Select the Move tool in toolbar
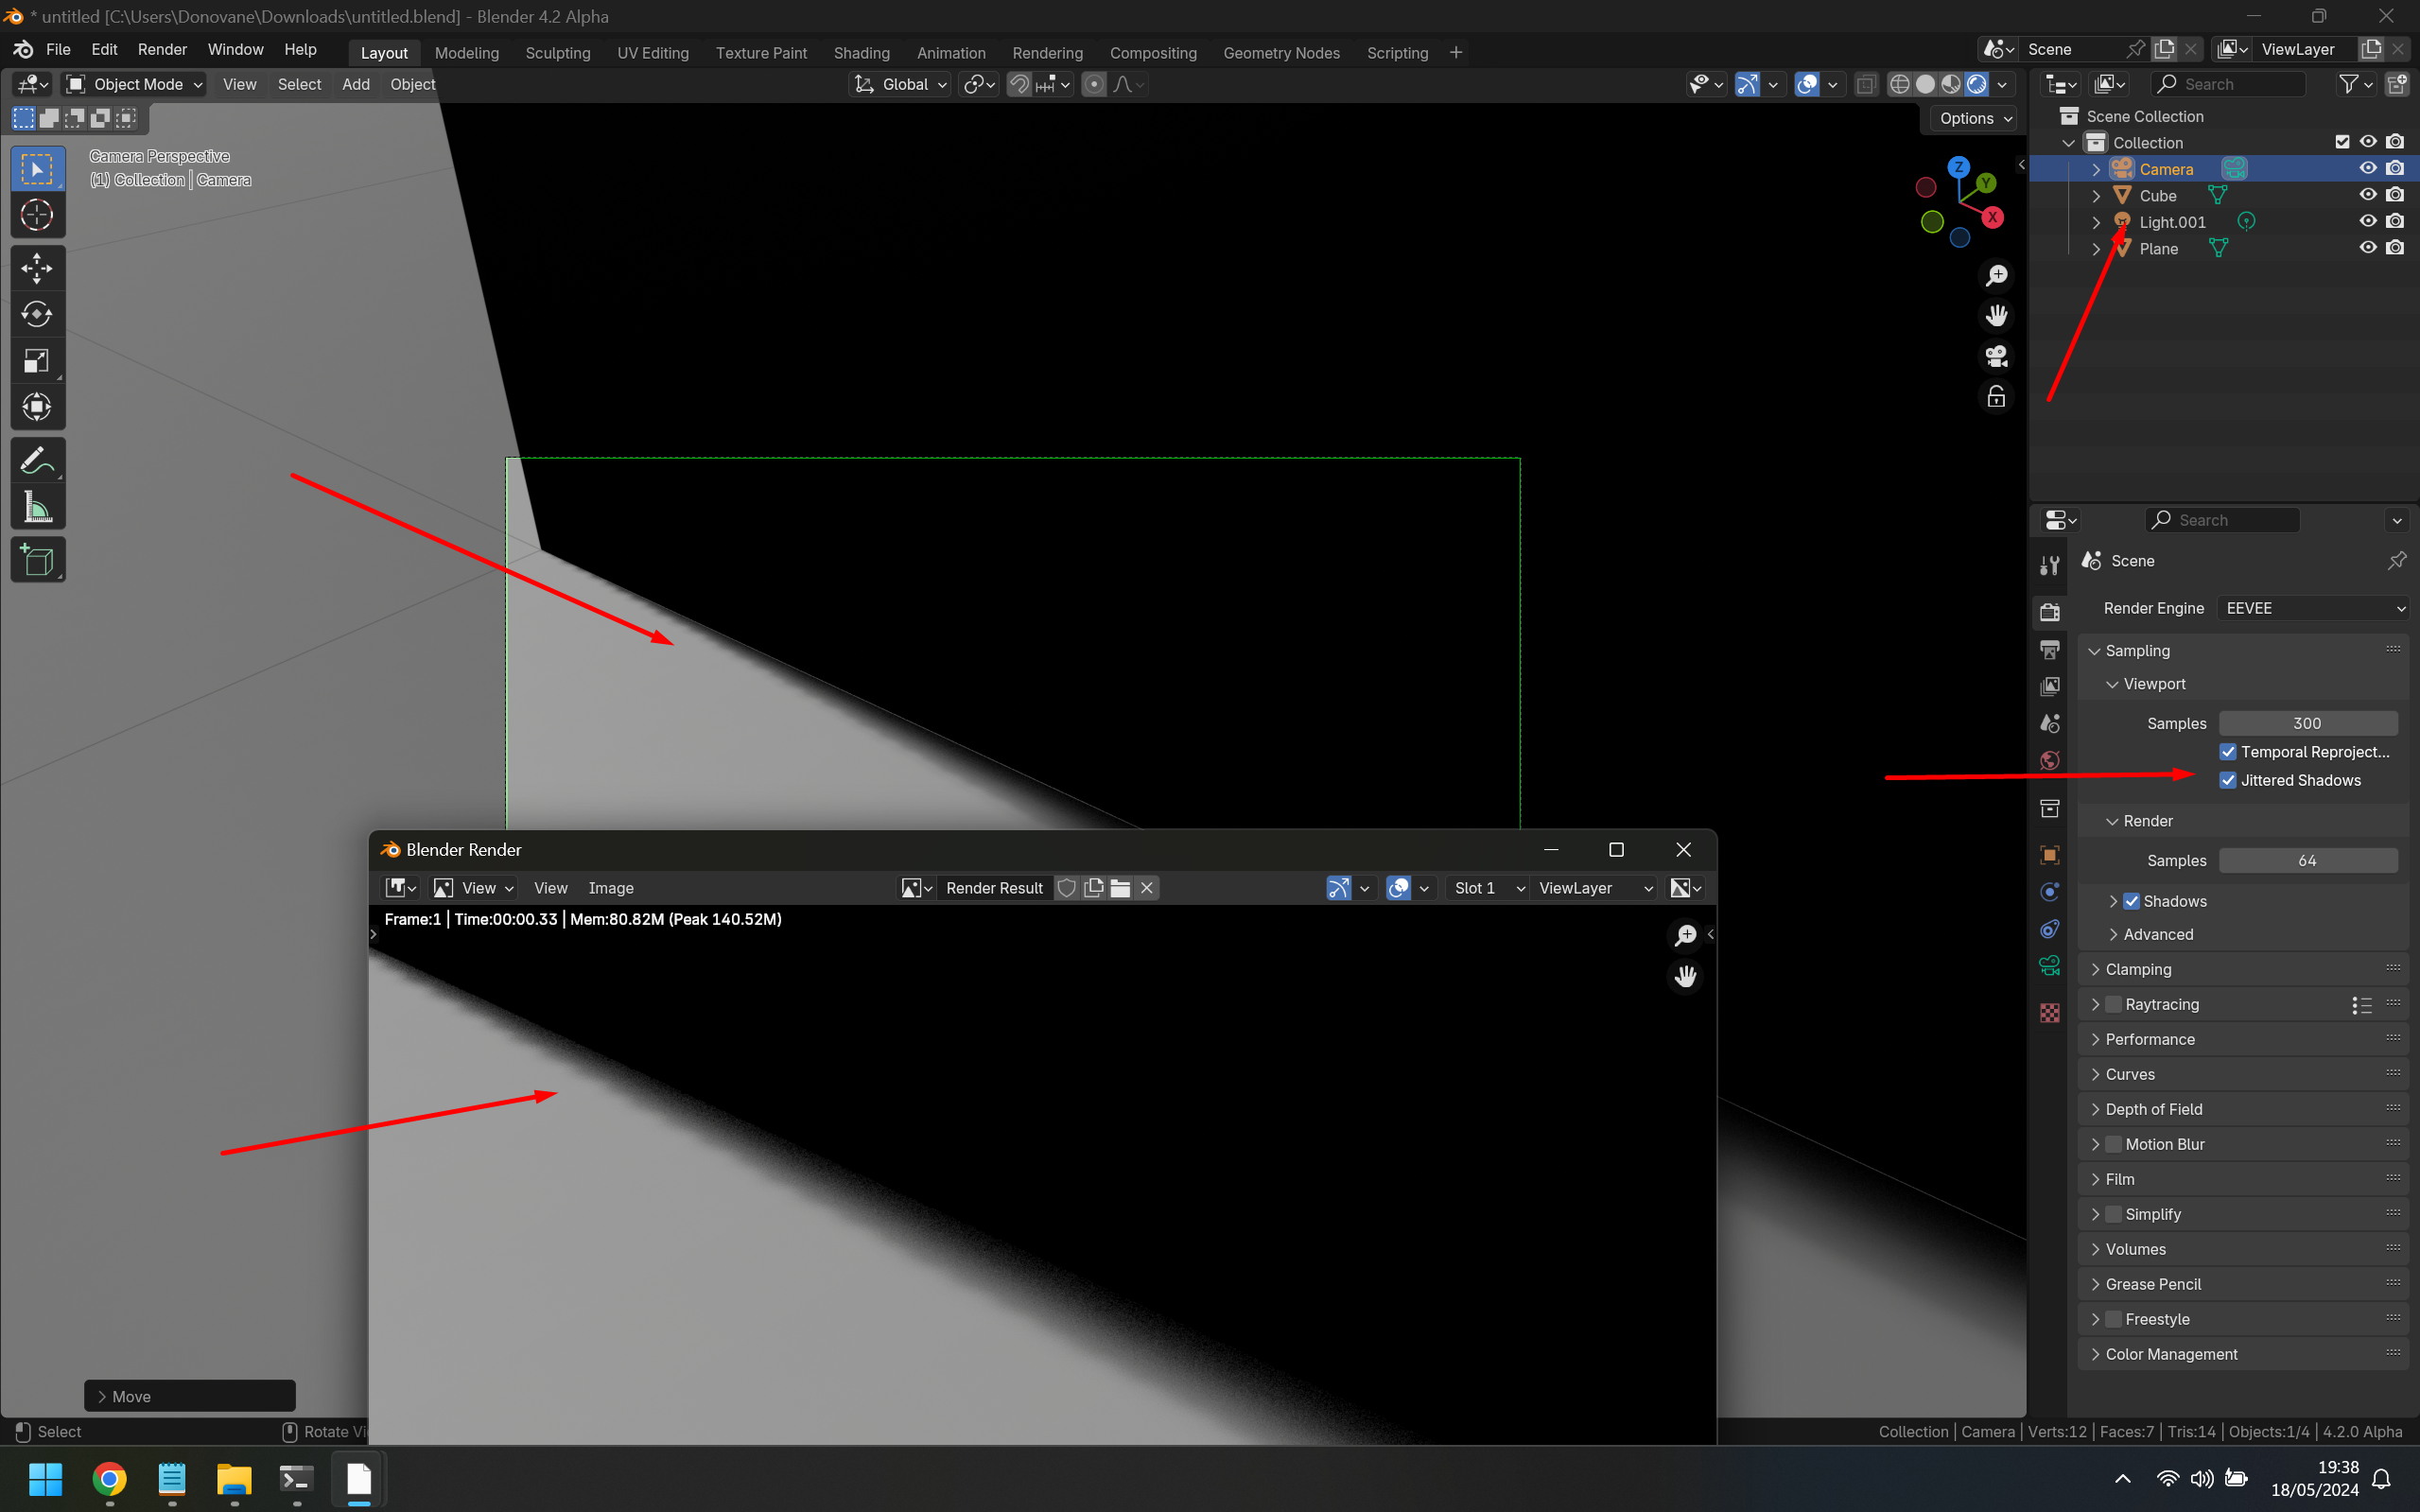2420x1512 pixels. coord(37,268)
